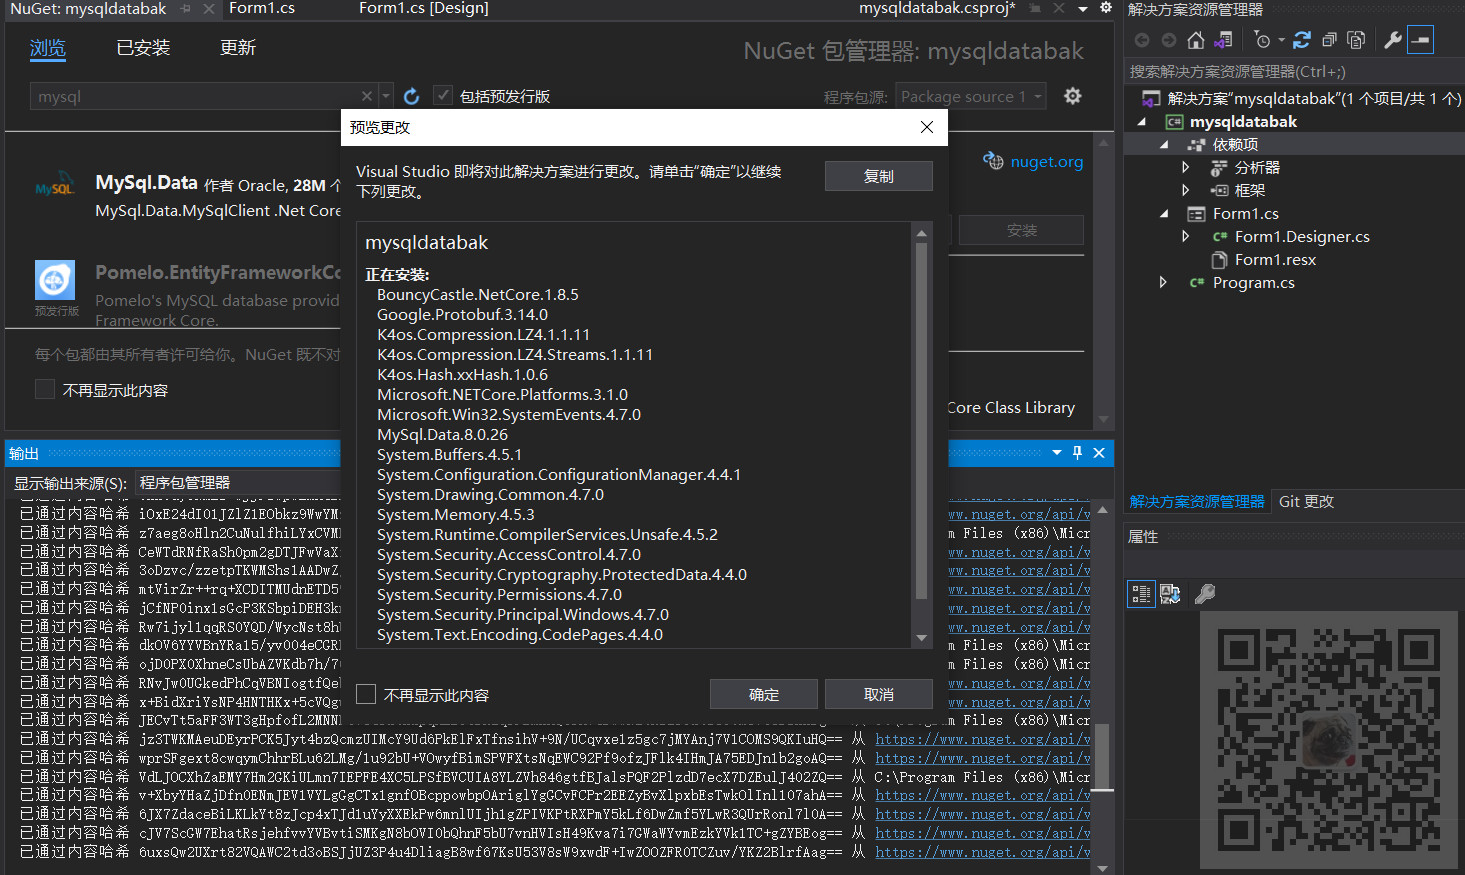
Task: Cancel the preview changes dialog
Action: click(879, 694)
